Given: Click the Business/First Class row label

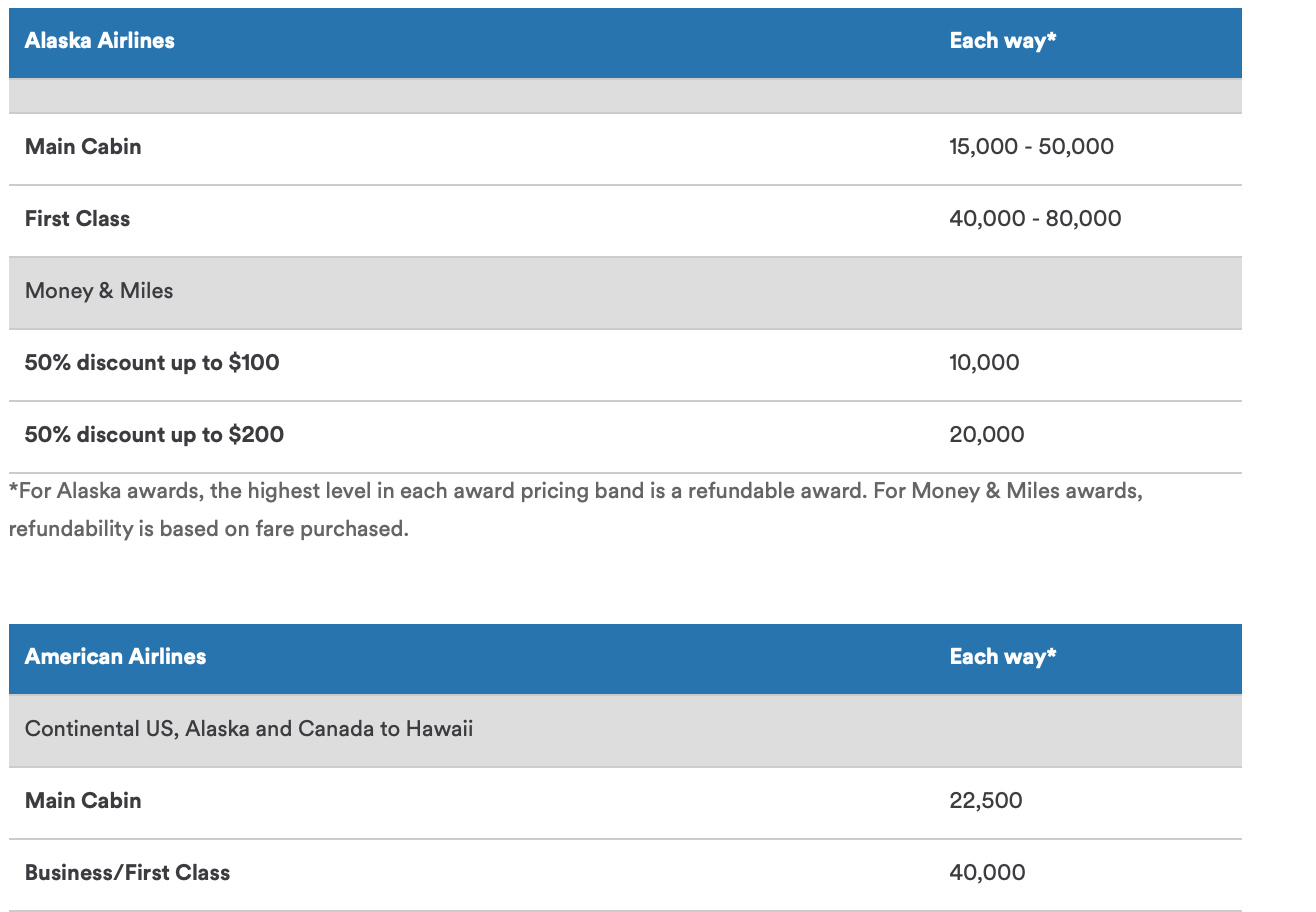Looking at the screenshot, I should pyautogui.click(x=127, y=873).
